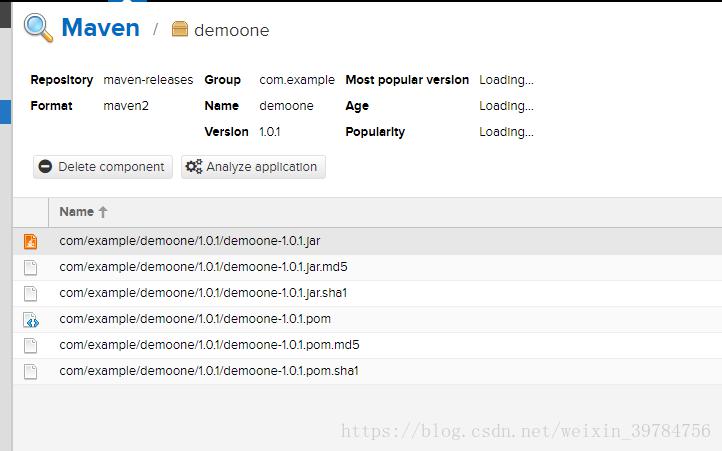Select the demoone-1.0.1.jar row

tap(367, 241)
